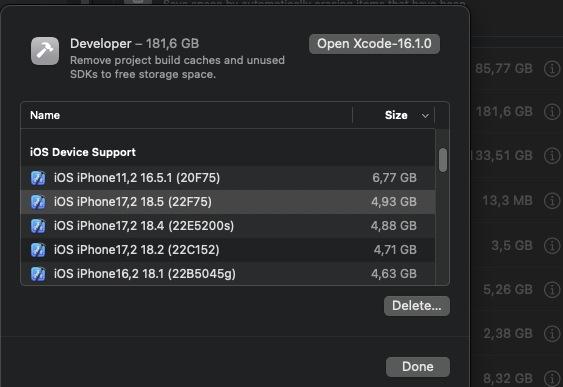Screen dimensions: 563x387
Task: Open info for 181,6 GB item in background
Action: [552, 112]
